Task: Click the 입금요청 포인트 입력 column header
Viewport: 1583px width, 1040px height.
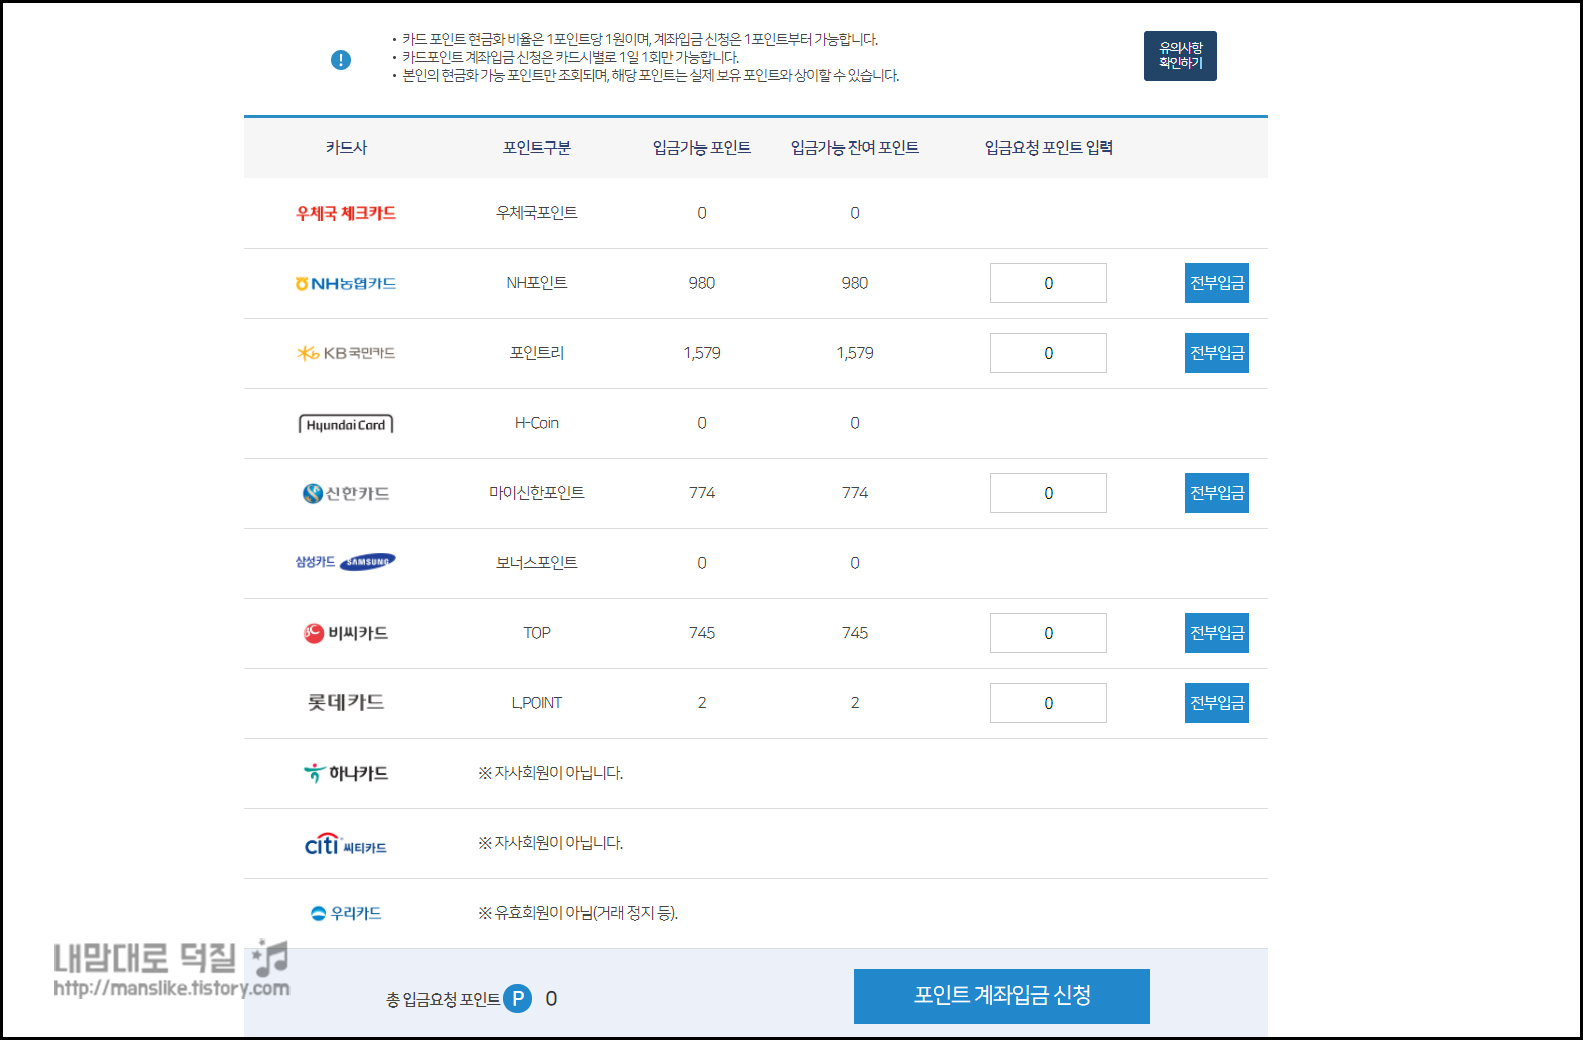Action: click(1049, 148)
